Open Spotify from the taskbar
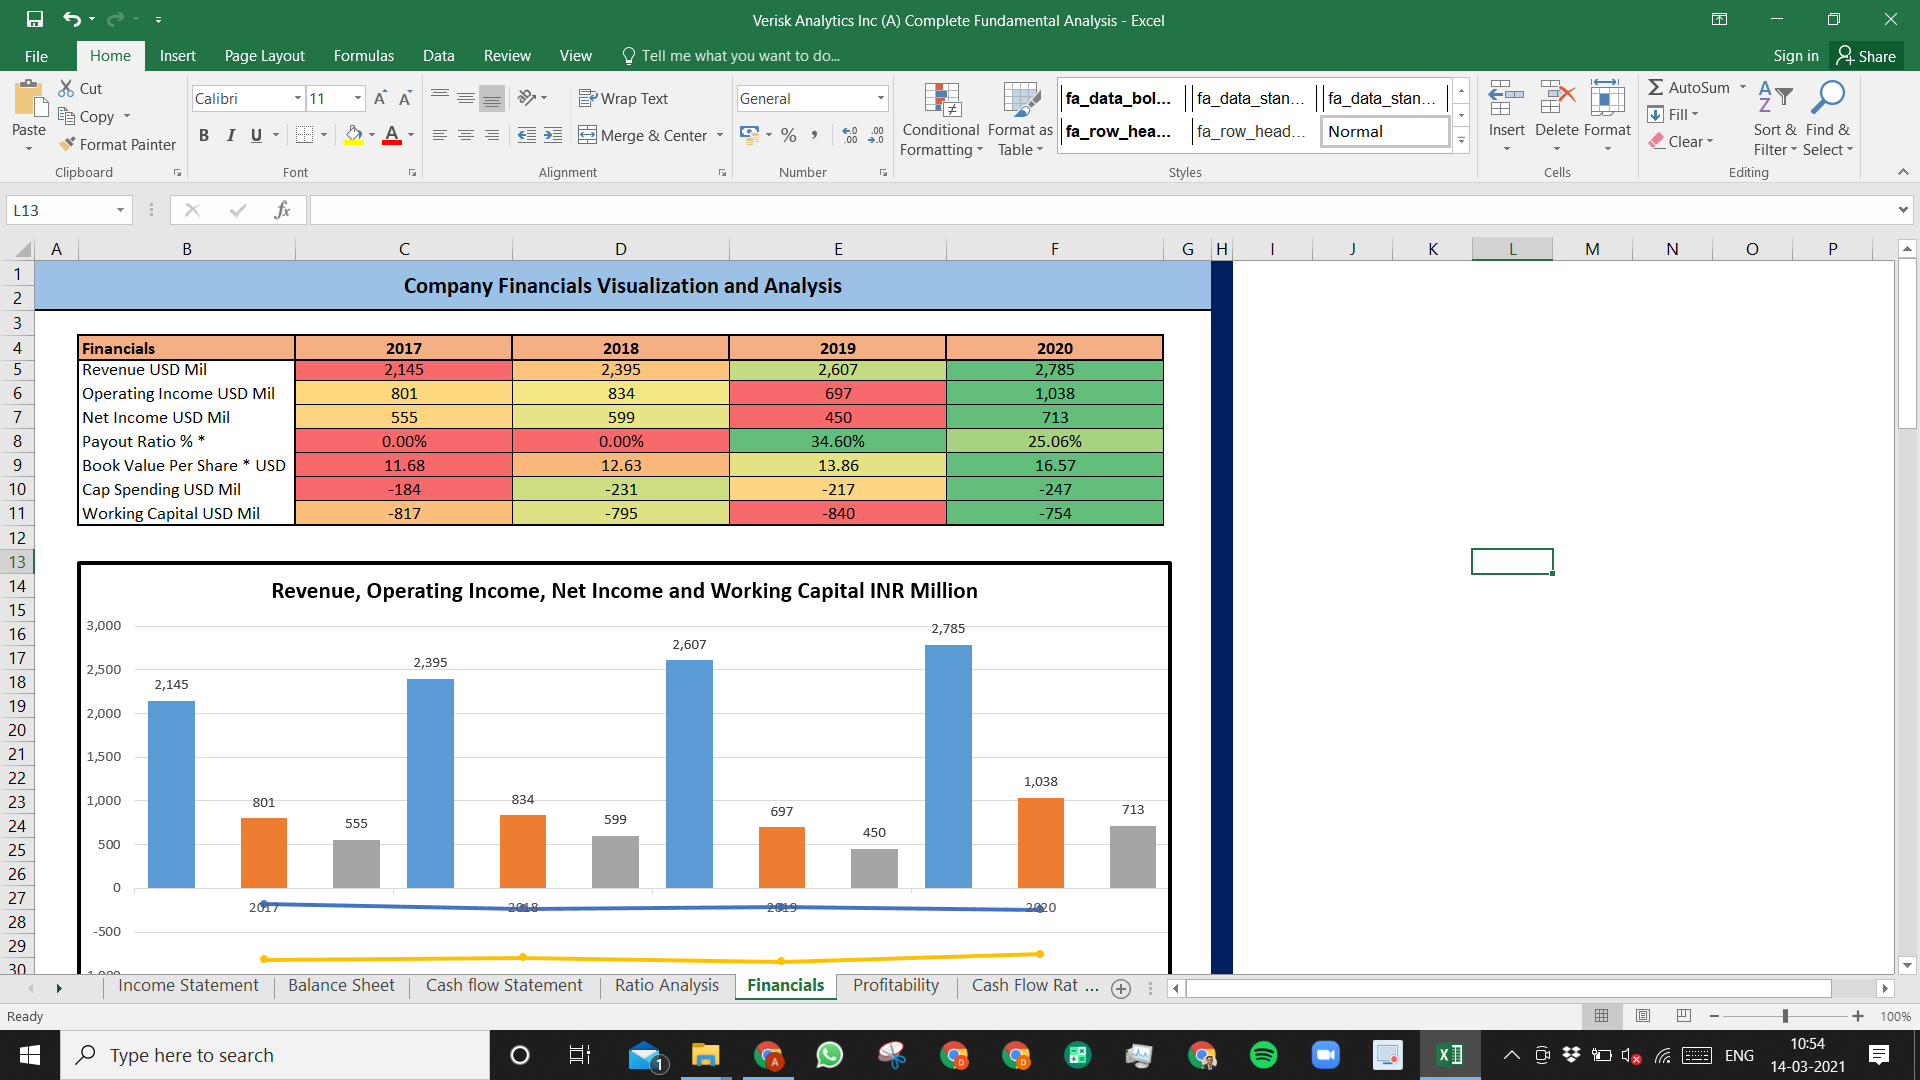The image size is (1920, 1080). pyautogui.click(x=1264, y=1055)
